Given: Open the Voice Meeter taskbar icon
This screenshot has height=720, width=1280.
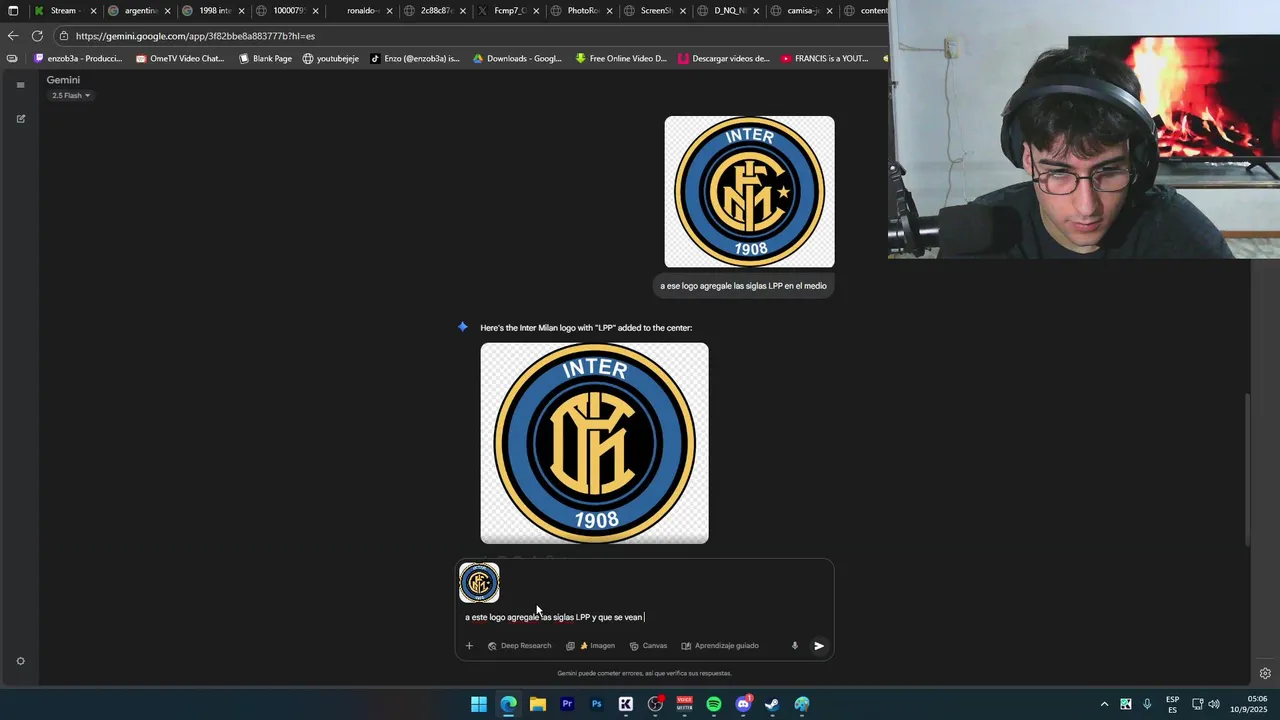Looking at the screenshot, I should coord(684,704).
